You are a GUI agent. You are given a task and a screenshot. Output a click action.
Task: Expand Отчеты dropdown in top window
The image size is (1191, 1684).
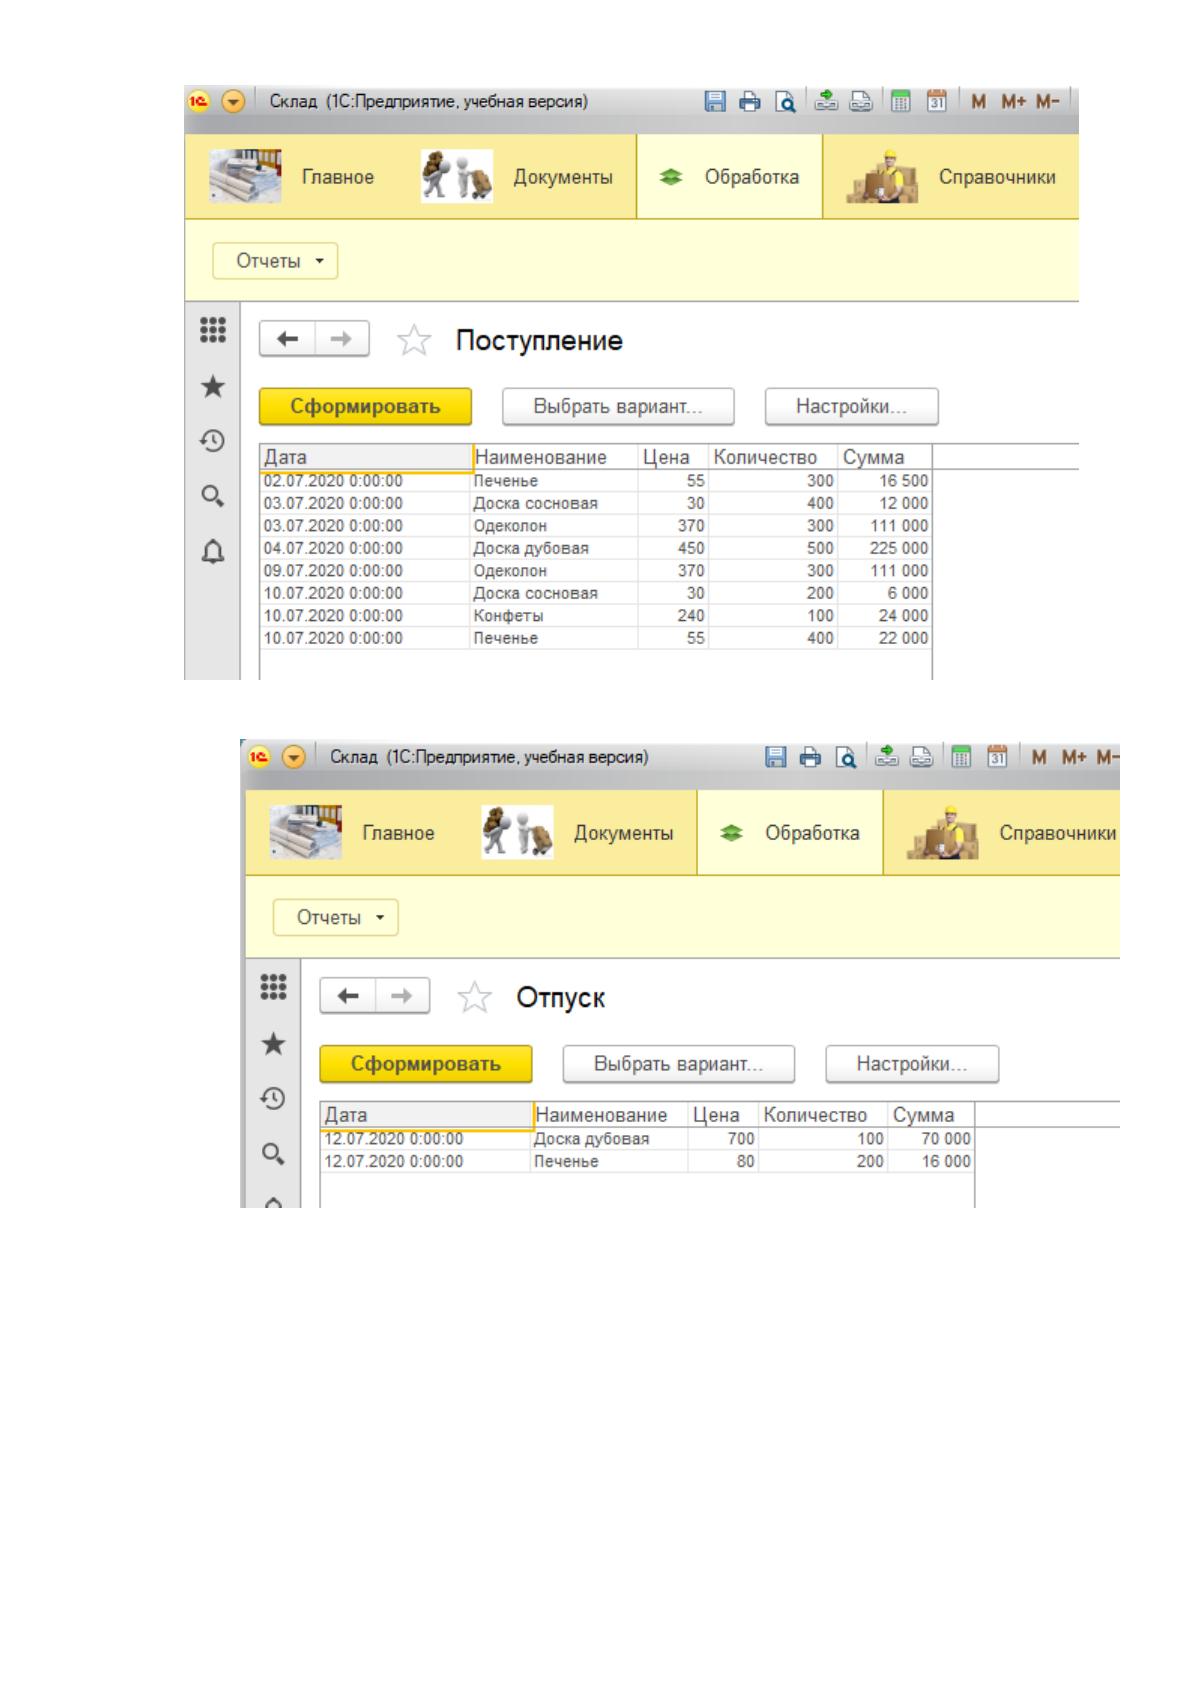(276, 261)
